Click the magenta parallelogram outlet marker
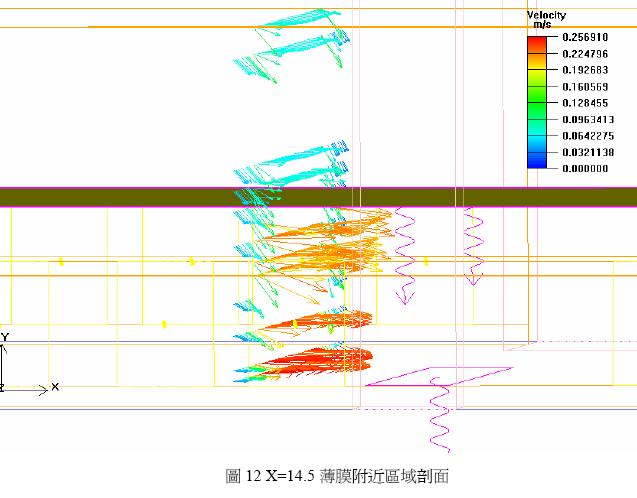This screenshot has height=498, width=637. [x=439, y=377]
